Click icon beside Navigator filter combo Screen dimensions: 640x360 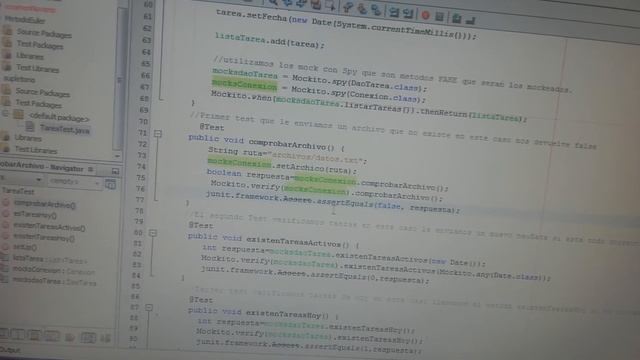click(110, 184)
